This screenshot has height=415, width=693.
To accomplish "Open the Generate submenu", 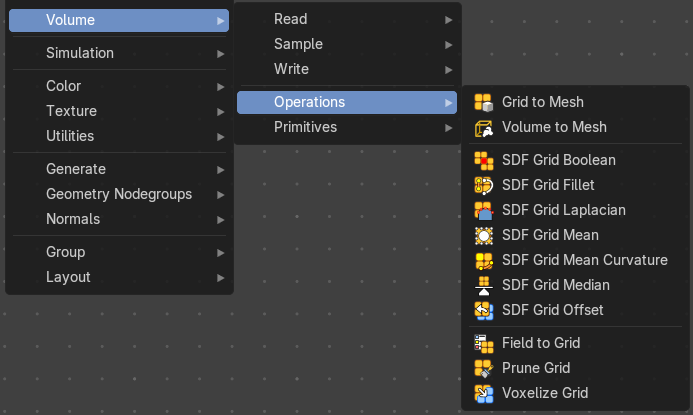I will [x=119, y=169].
